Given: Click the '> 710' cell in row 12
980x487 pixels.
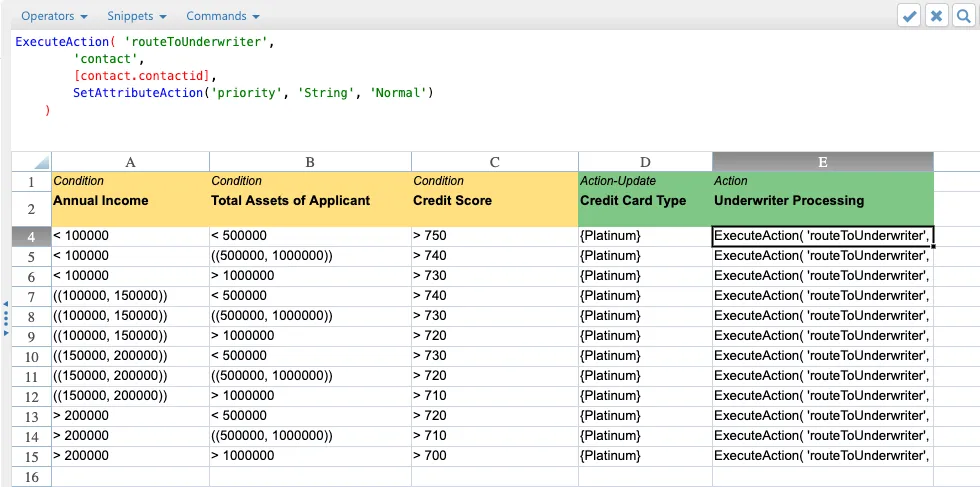Looking at the screenshot, I should click(494, 396).
